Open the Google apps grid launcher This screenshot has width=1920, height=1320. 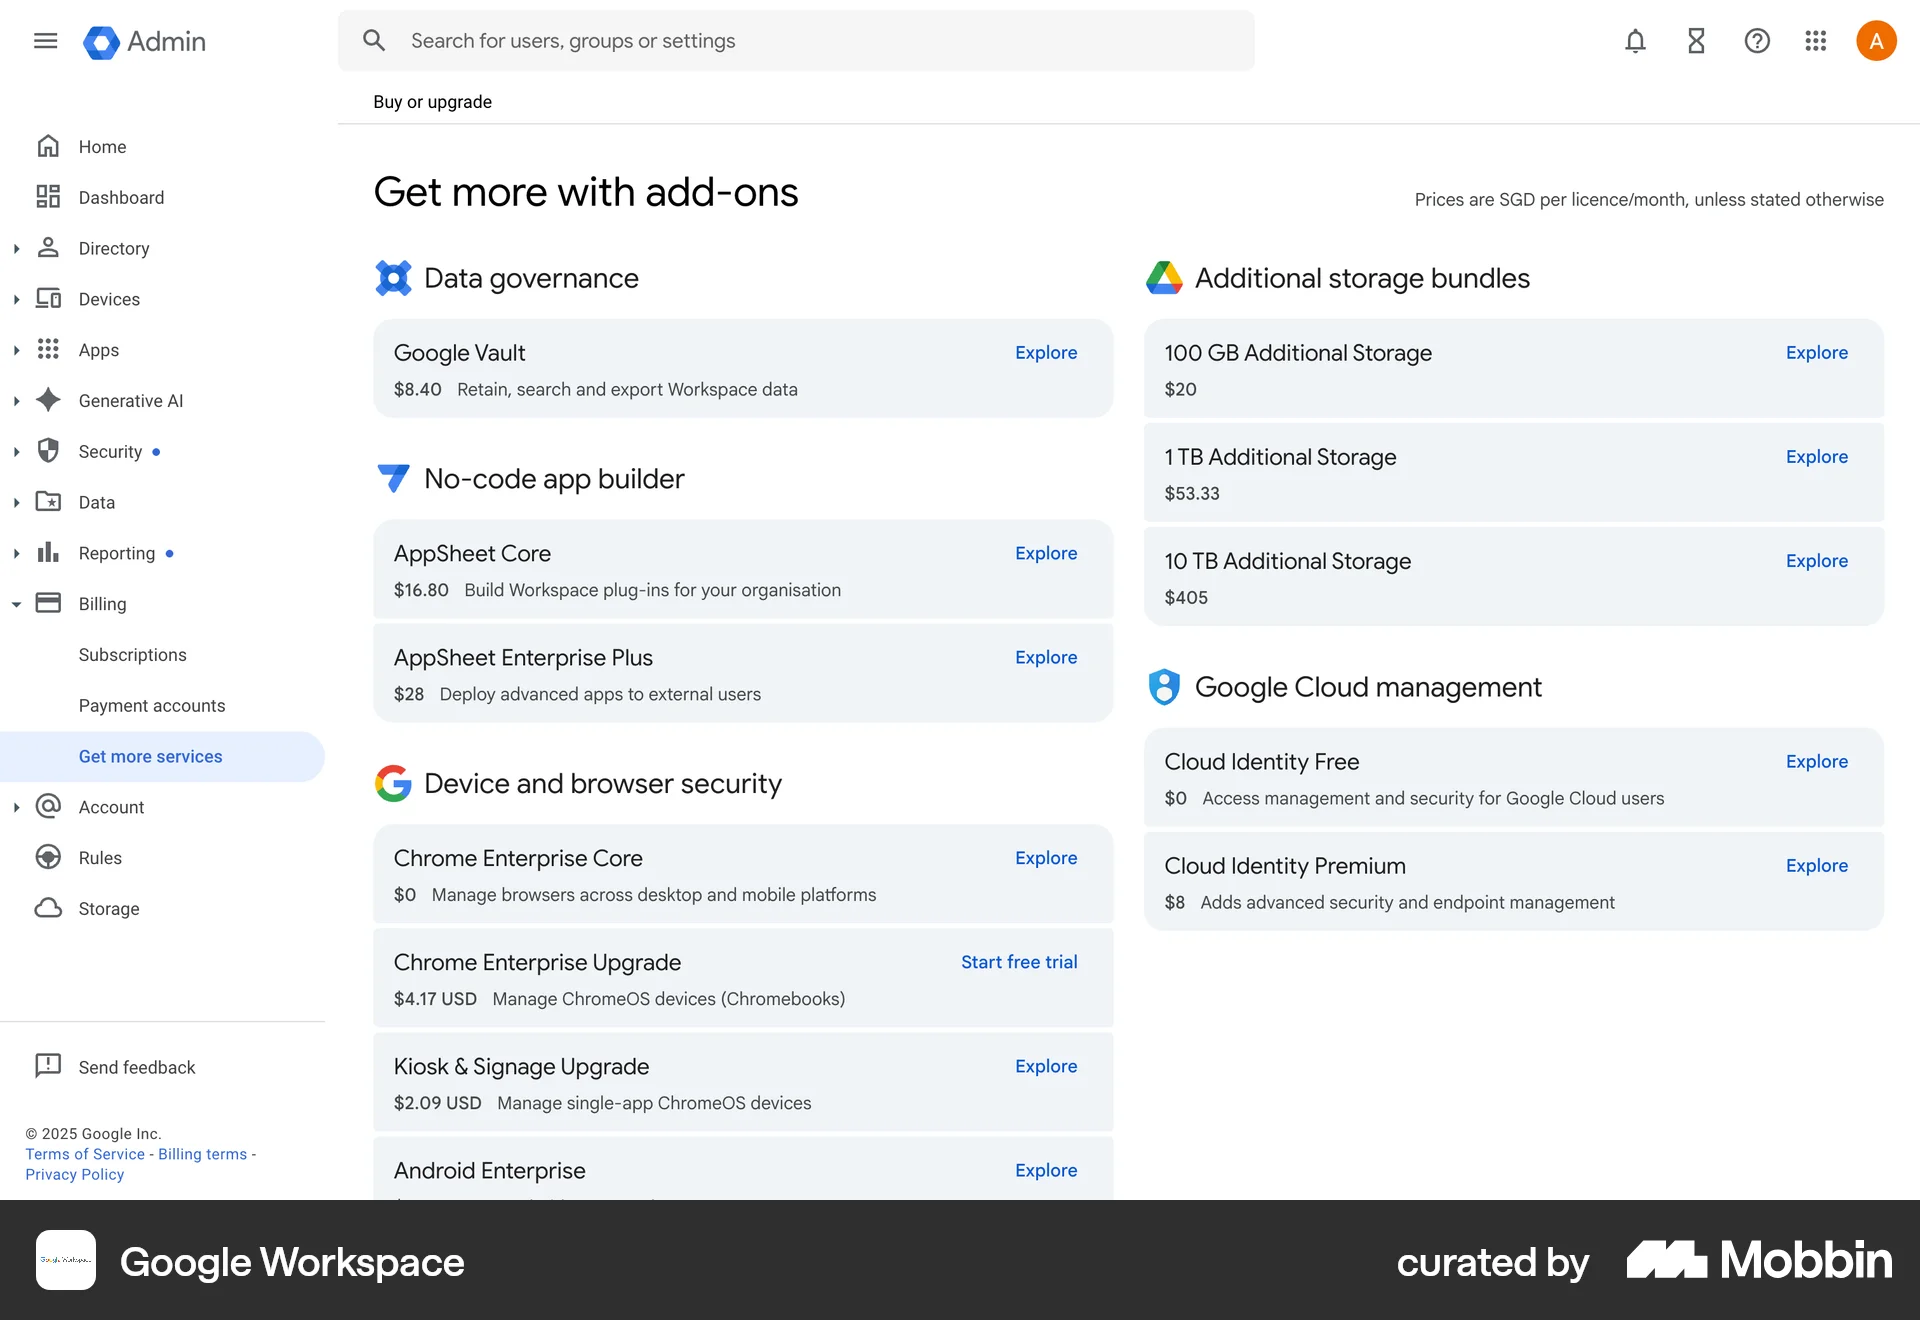point(1815,41)
